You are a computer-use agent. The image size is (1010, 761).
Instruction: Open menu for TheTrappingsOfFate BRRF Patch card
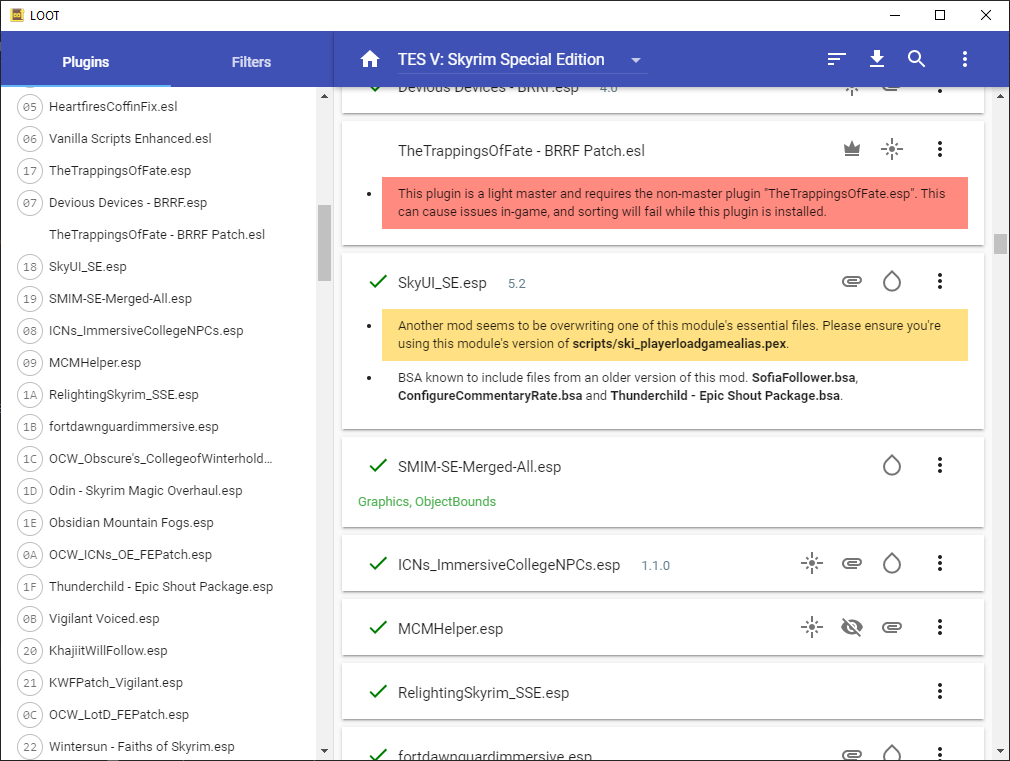(x=940, y=149)
